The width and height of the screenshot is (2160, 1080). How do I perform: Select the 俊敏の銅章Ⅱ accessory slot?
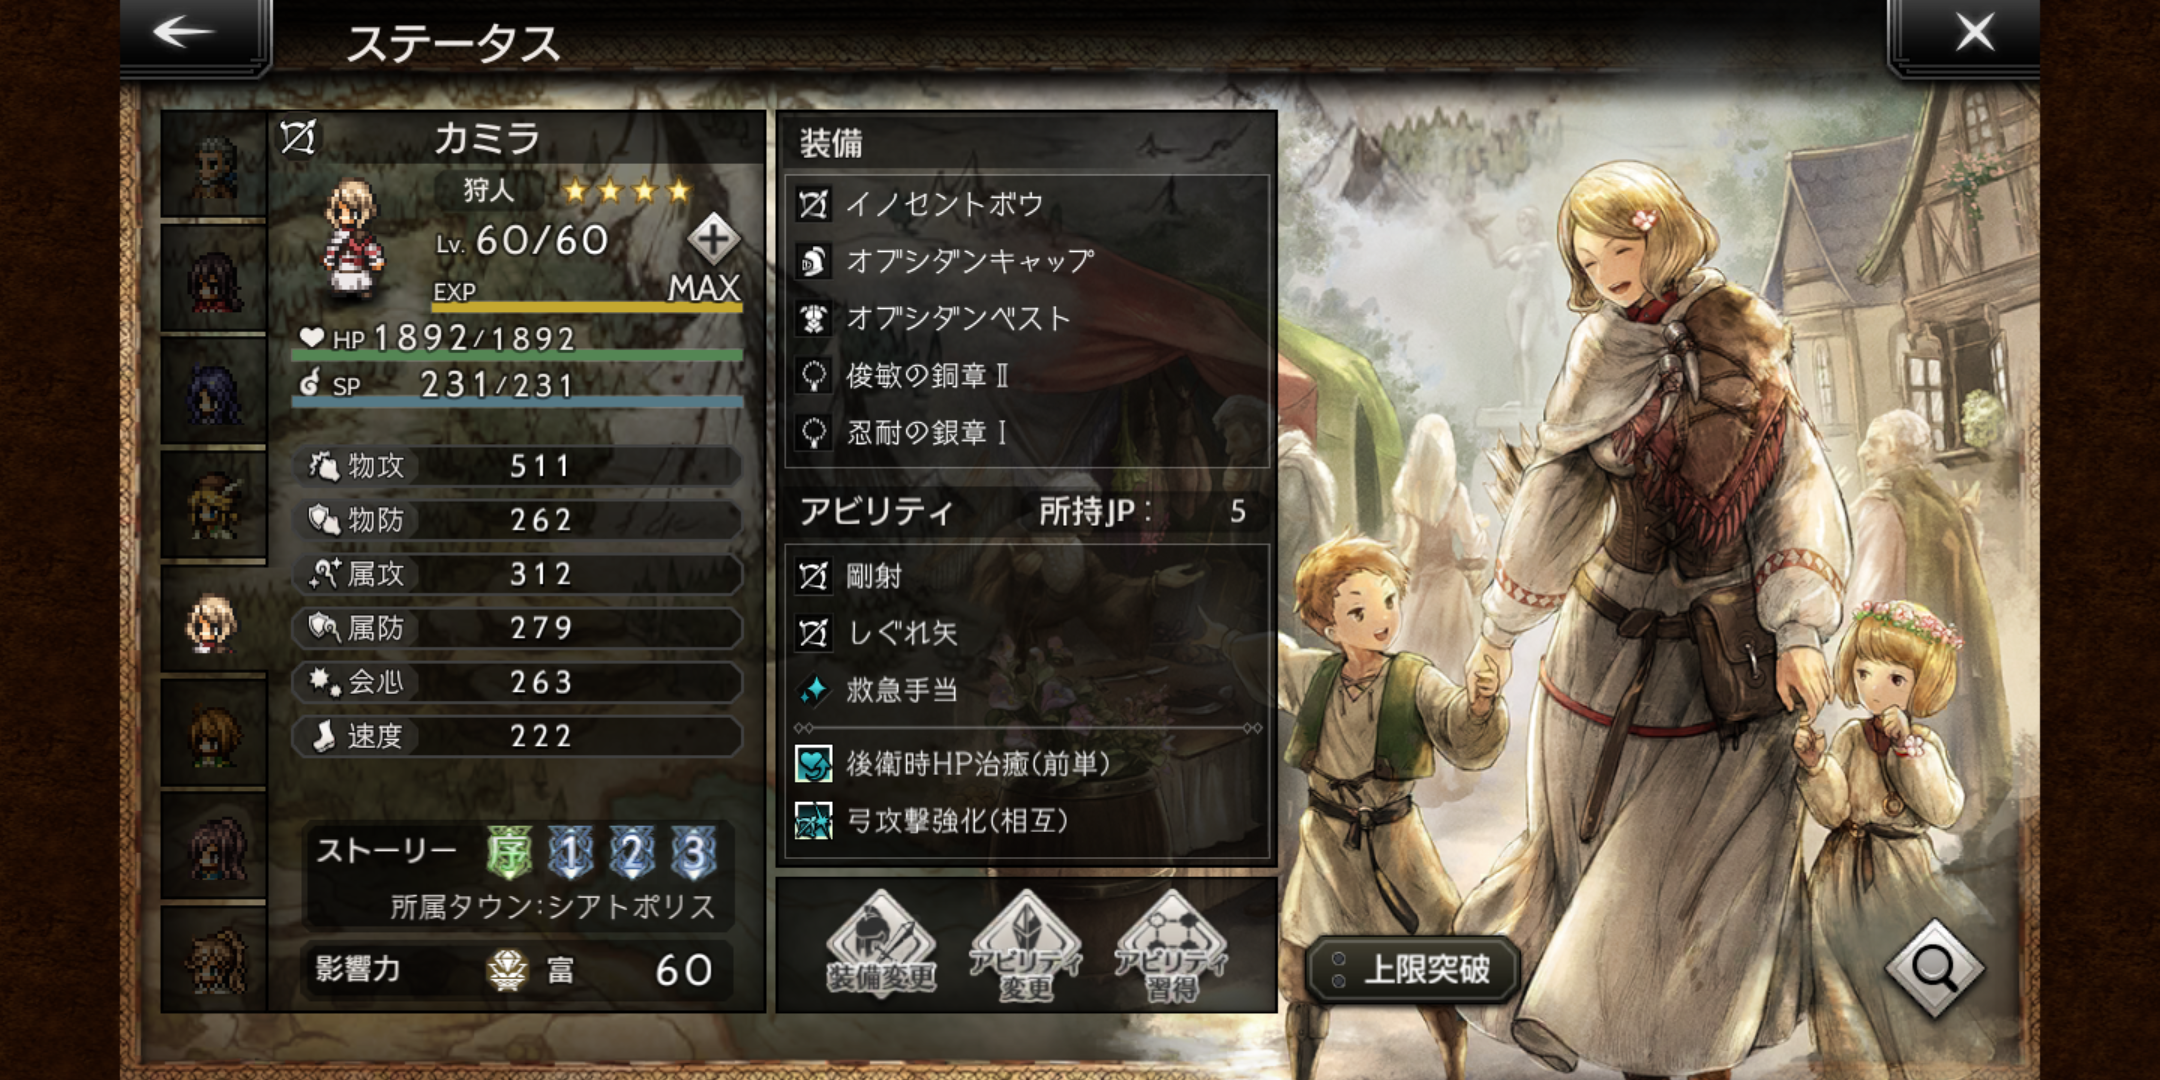click(x=1028, y=375)
